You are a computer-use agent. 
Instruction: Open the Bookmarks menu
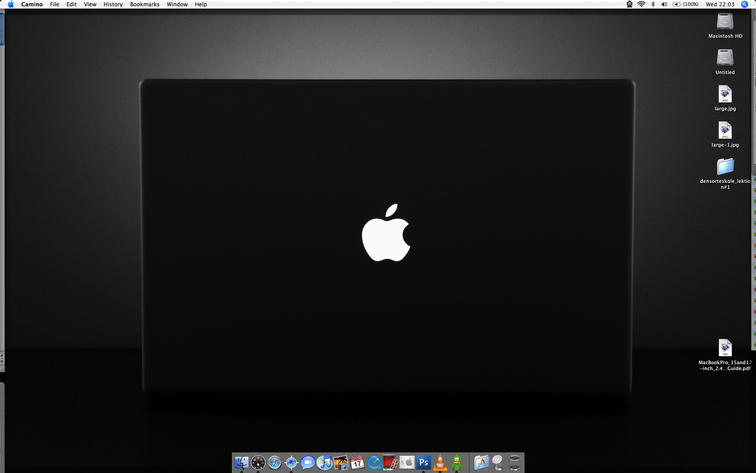[145, 4]
